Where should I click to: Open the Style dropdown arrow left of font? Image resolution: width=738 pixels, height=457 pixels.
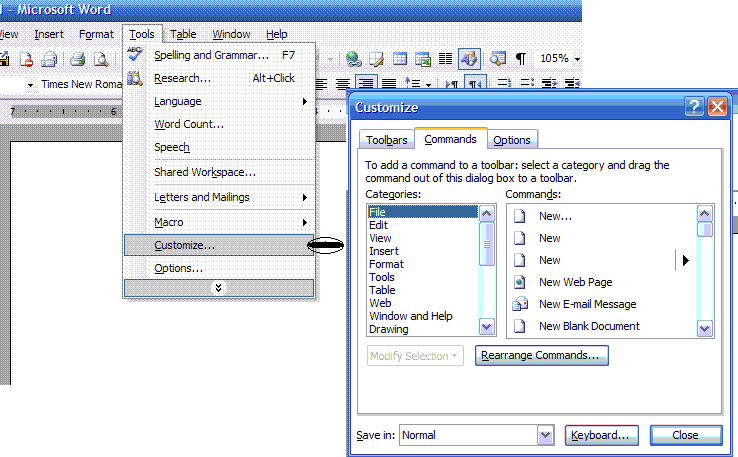click(x=30, y=85)
